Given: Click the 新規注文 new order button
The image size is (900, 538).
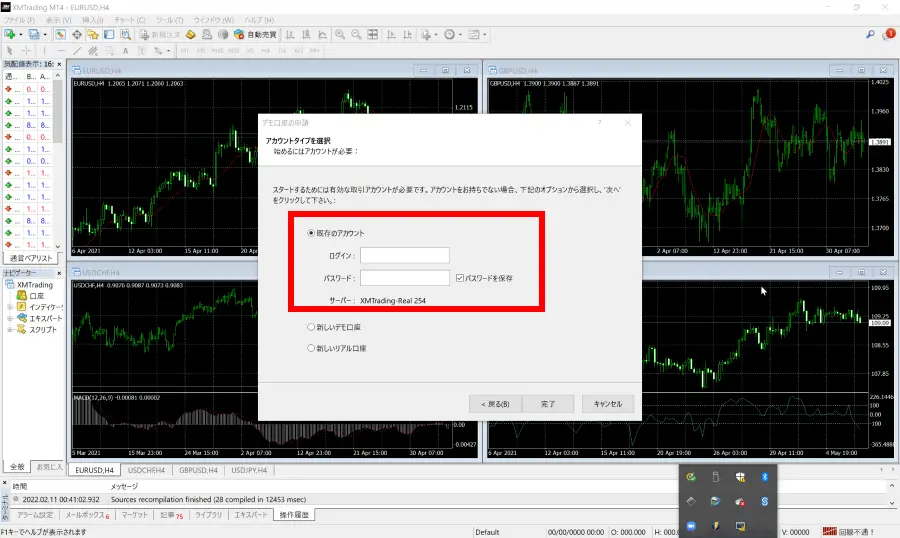Looking at the screenshot, I should pos(160,34).
